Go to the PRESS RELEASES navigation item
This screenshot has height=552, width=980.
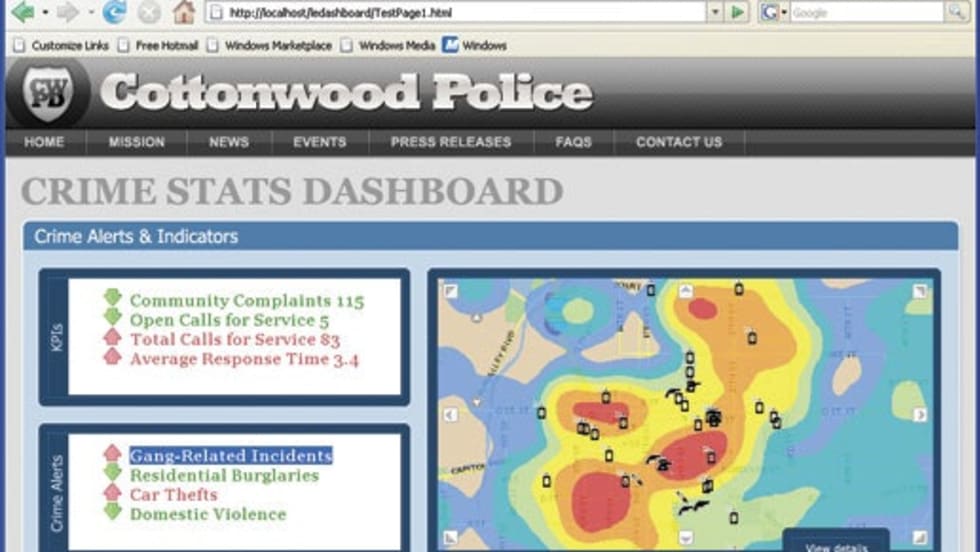(450, 142)
